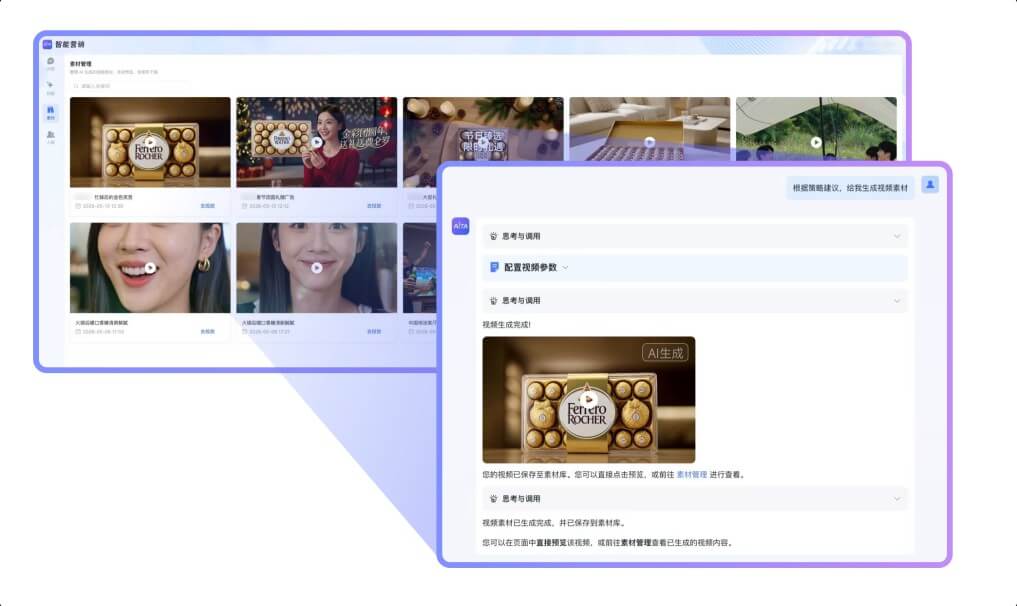Screen dimensions: 1017x606
Task: Click calendar icon on face close-up card
Action: [x=245, y=332]
